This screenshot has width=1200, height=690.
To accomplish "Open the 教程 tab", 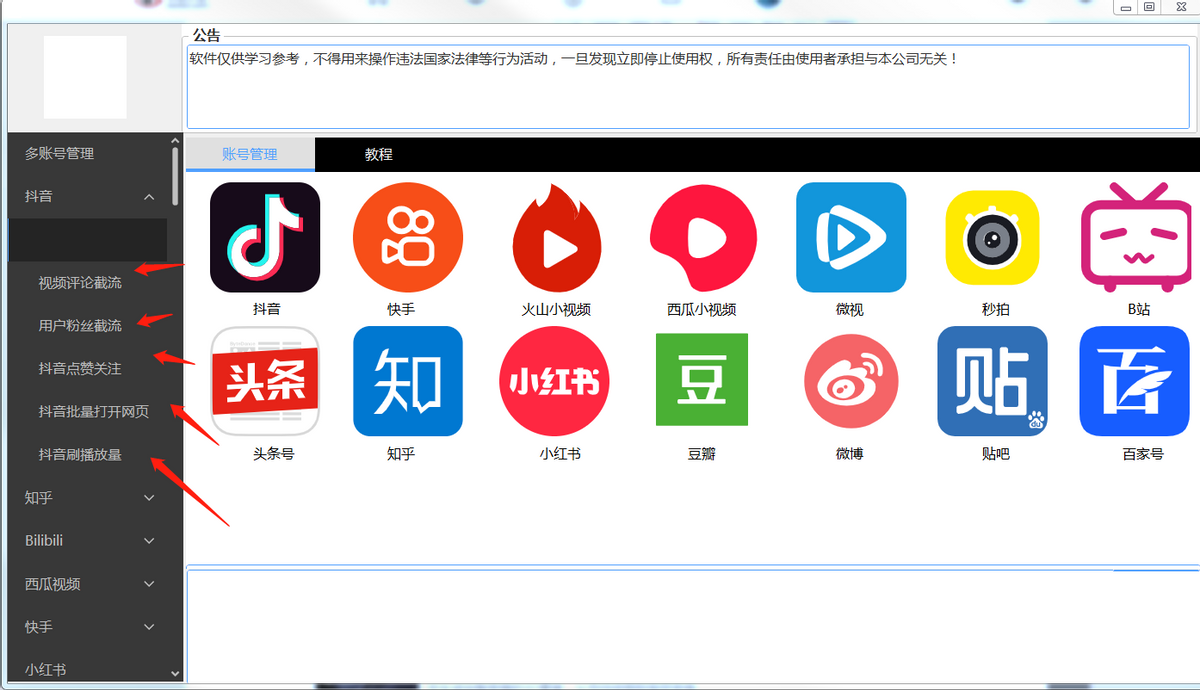I will coord(379,154).
